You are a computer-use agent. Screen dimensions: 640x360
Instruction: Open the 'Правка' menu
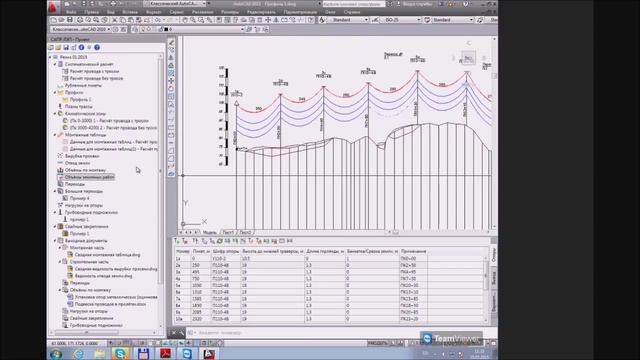pos(91,12)
